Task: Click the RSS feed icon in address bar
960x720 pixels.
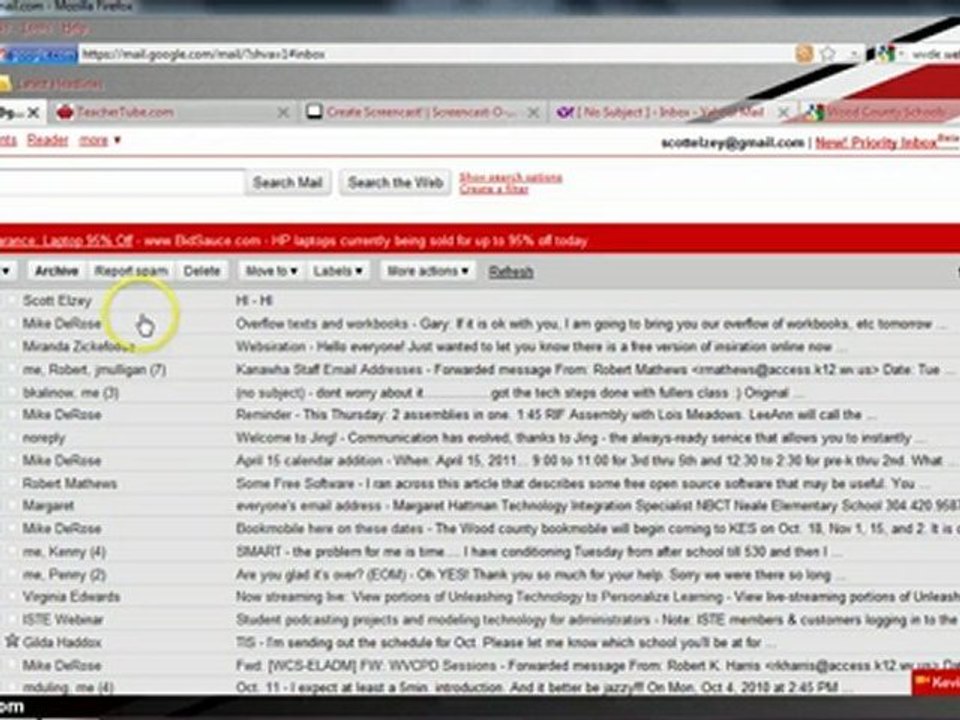Action: (804, 54)
